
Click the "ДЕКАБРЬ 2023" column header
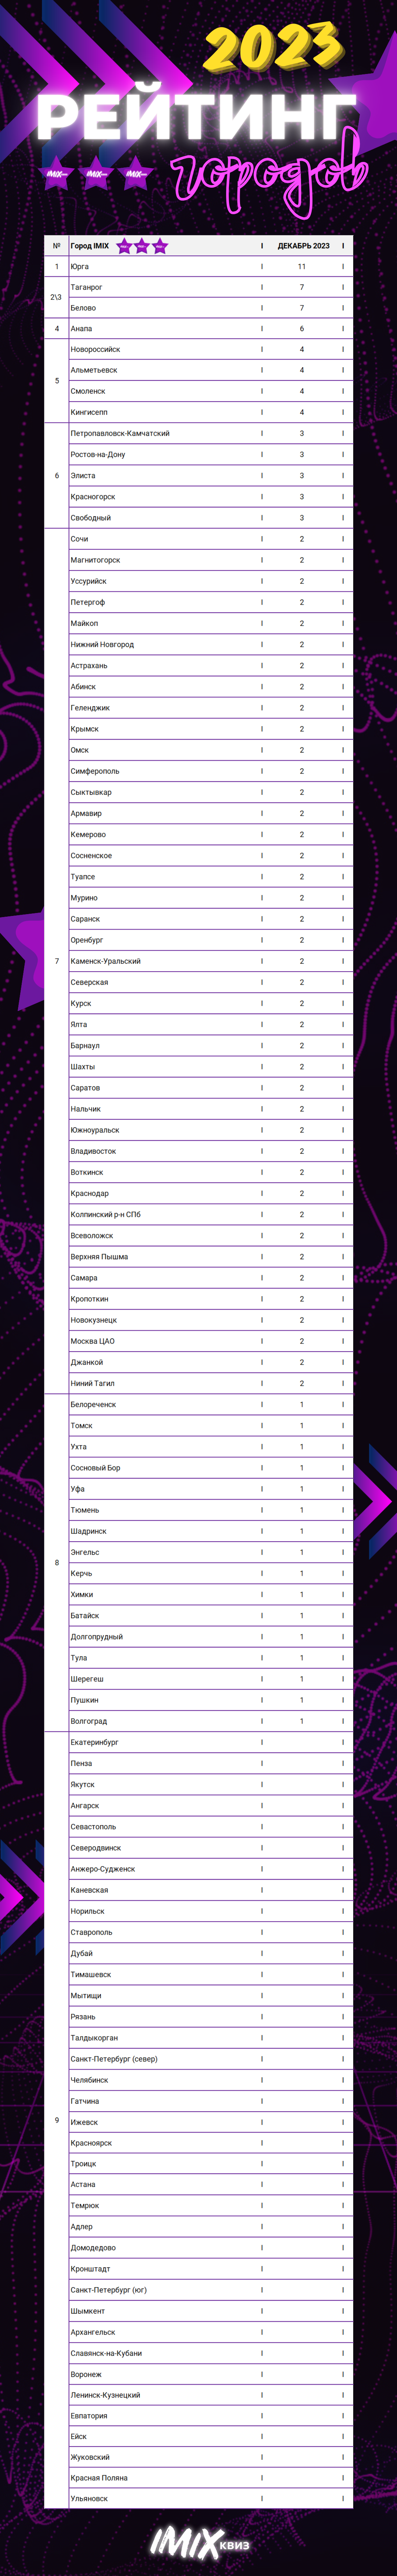pyautogui.click(x=303, y=246)
